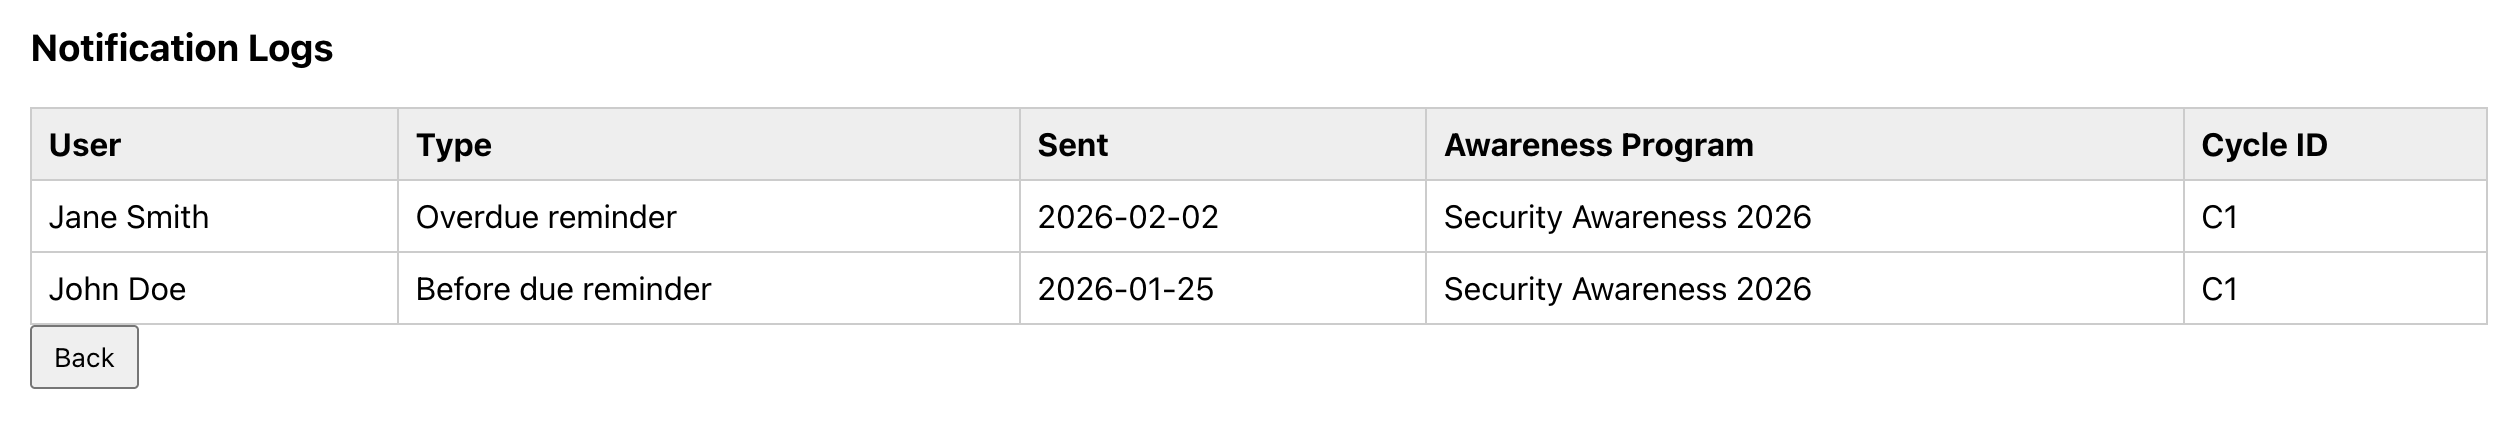Viewport: 2508px width, 424px height.
Task: Click the Notification Logs page heading
Action: coord(182,48)
